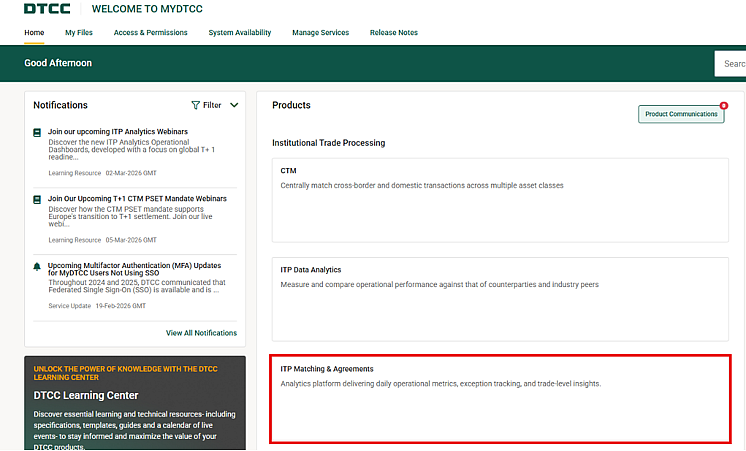Select Manage Services in the navigation

coord(320,33)
